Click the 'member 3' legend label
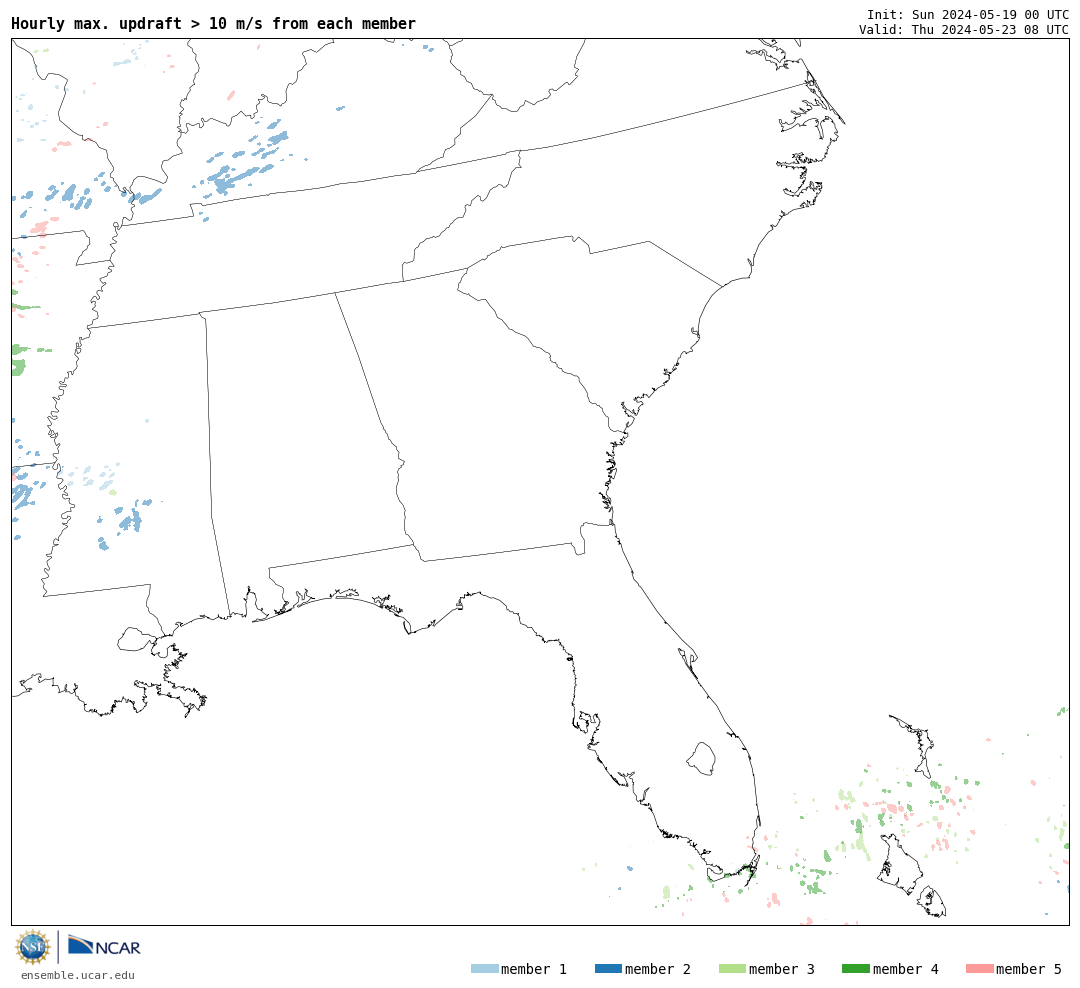The height and width of the screenshot is (988, 1080). pyautogui.click(x=782, y=969)
